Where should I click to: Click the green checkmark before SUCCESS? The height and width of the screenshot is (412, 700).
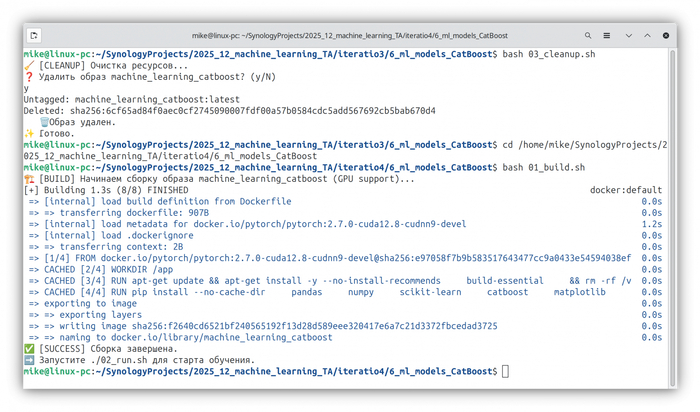point(28,348)
